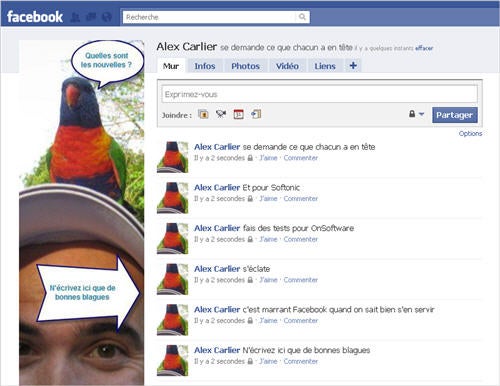Comment on 'fais des tests pour OnSoftware' post

click(x=301, y=239)
